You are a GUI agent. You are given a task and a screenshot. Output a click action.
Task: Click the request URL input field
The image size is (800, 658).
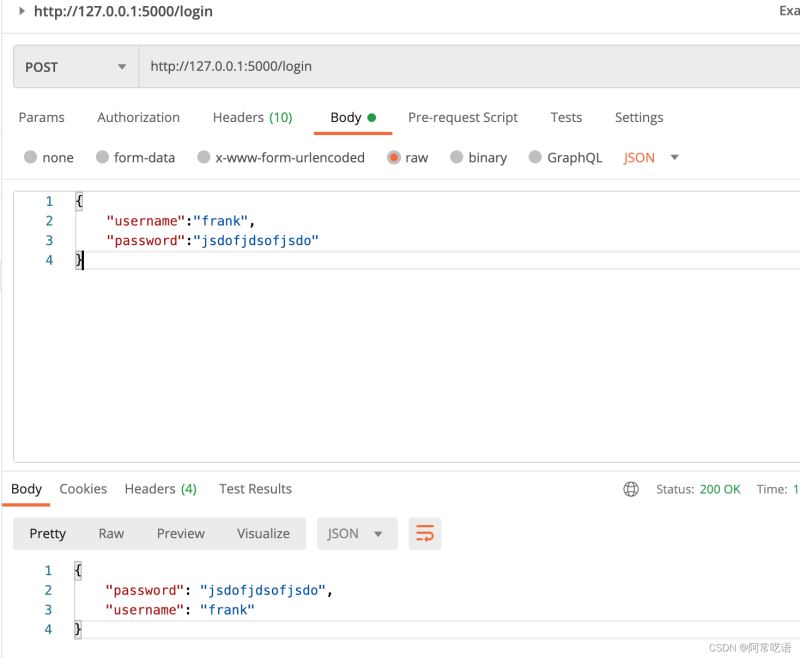tap(460, 67)
